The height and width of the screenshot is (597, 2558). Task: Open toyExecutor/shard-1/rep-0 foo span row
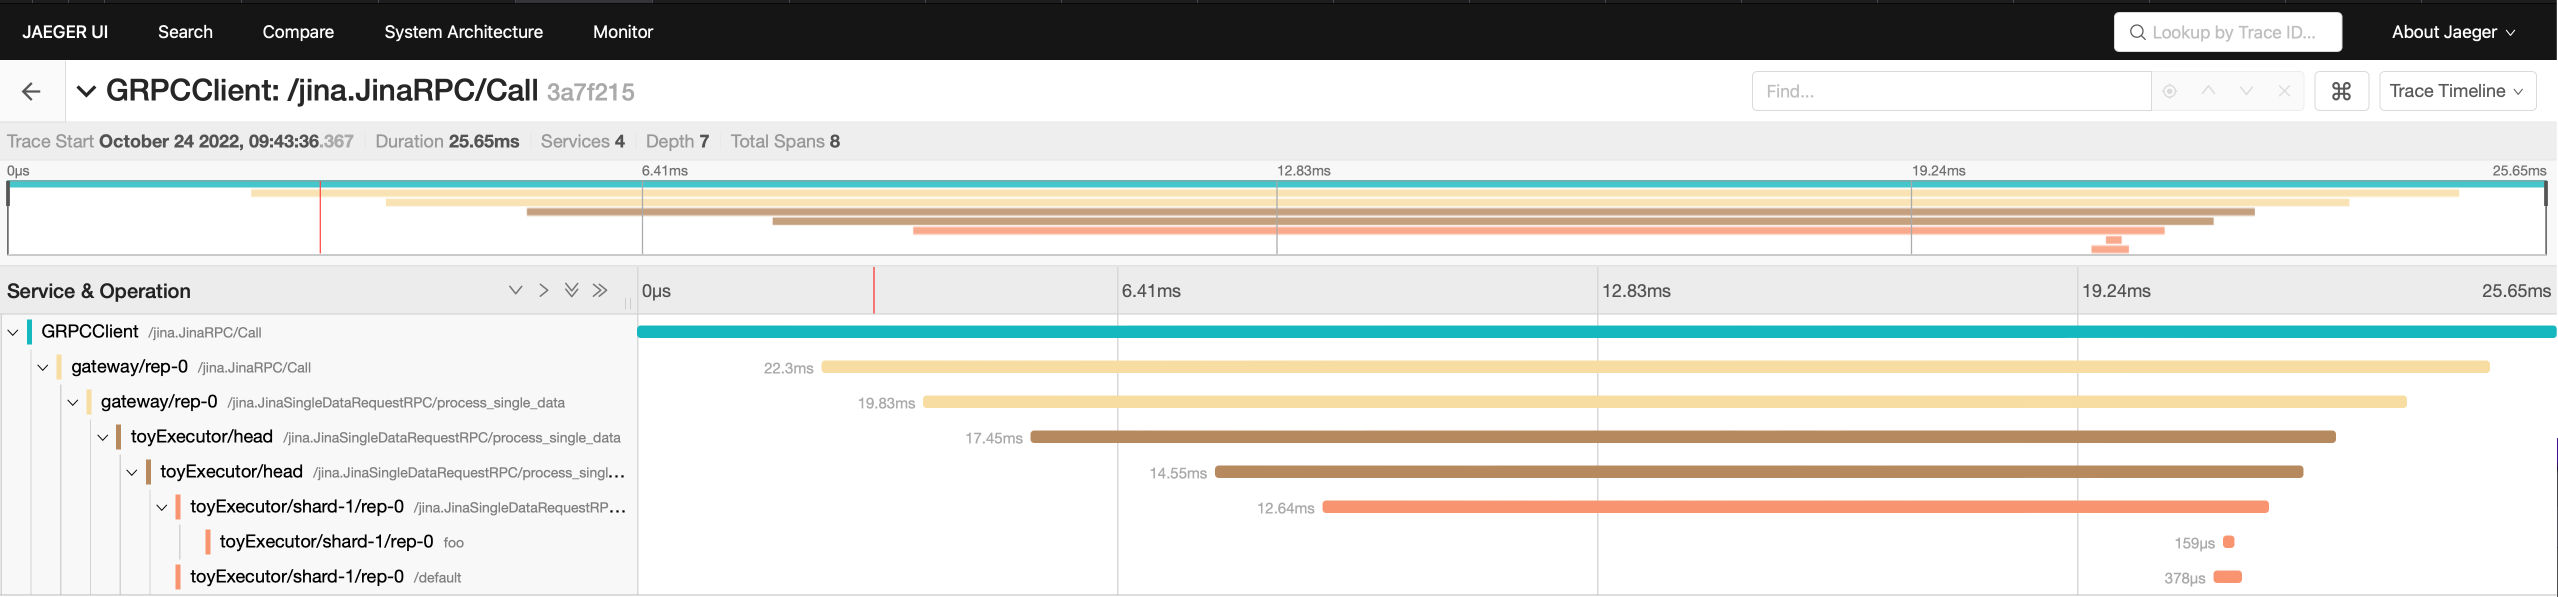point(341,542)
